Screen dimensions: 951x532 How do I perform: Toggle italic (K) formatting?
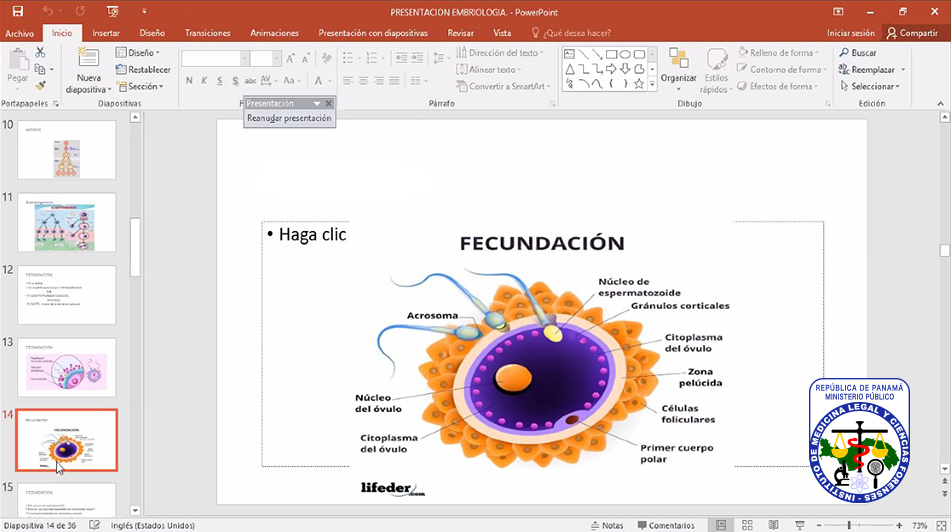pos(204,80)
